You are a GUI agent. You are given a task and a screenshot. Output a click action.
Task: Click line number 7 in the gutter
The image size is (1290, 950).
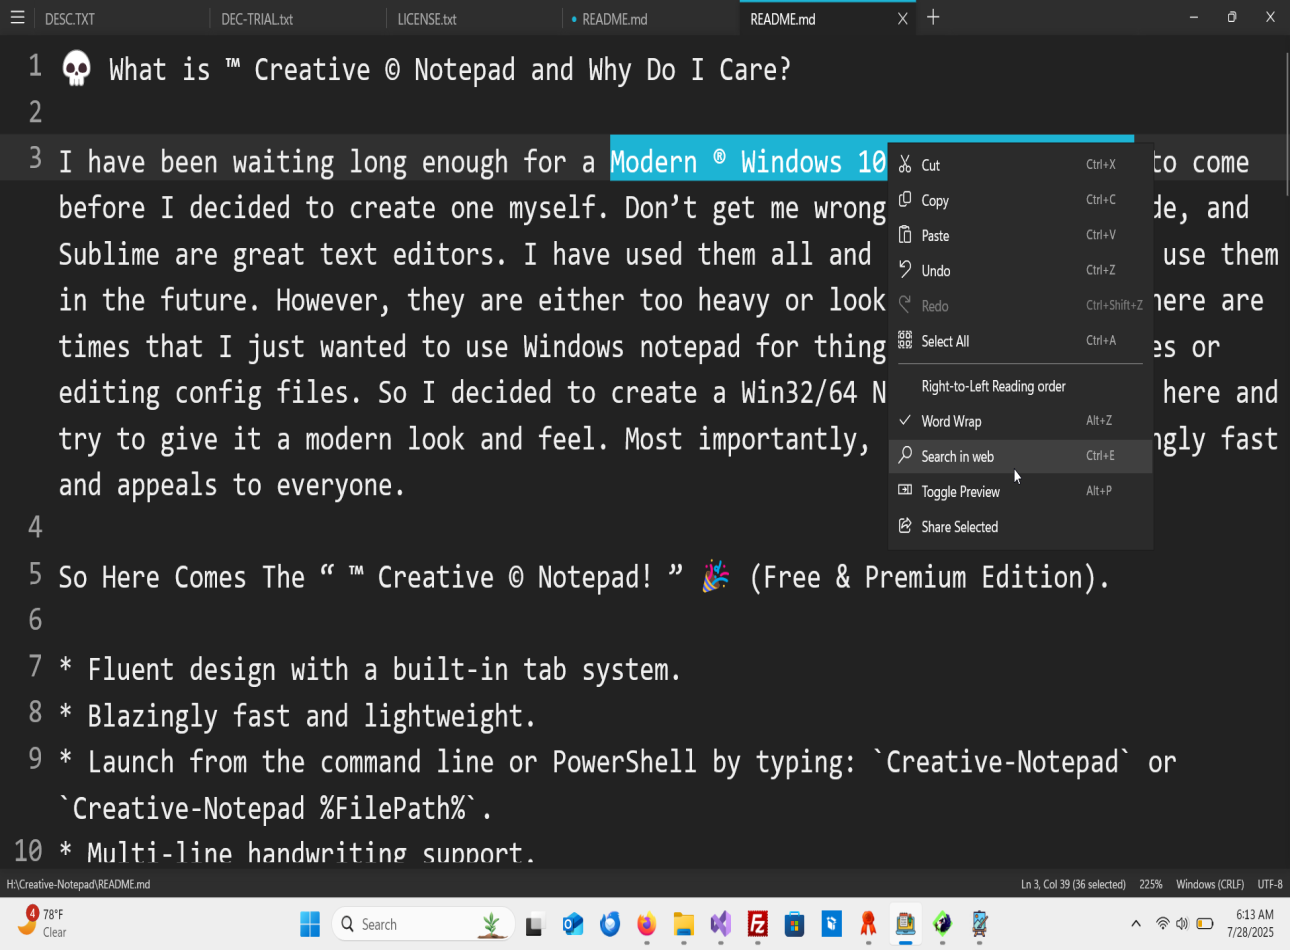[x=35, y=666]
